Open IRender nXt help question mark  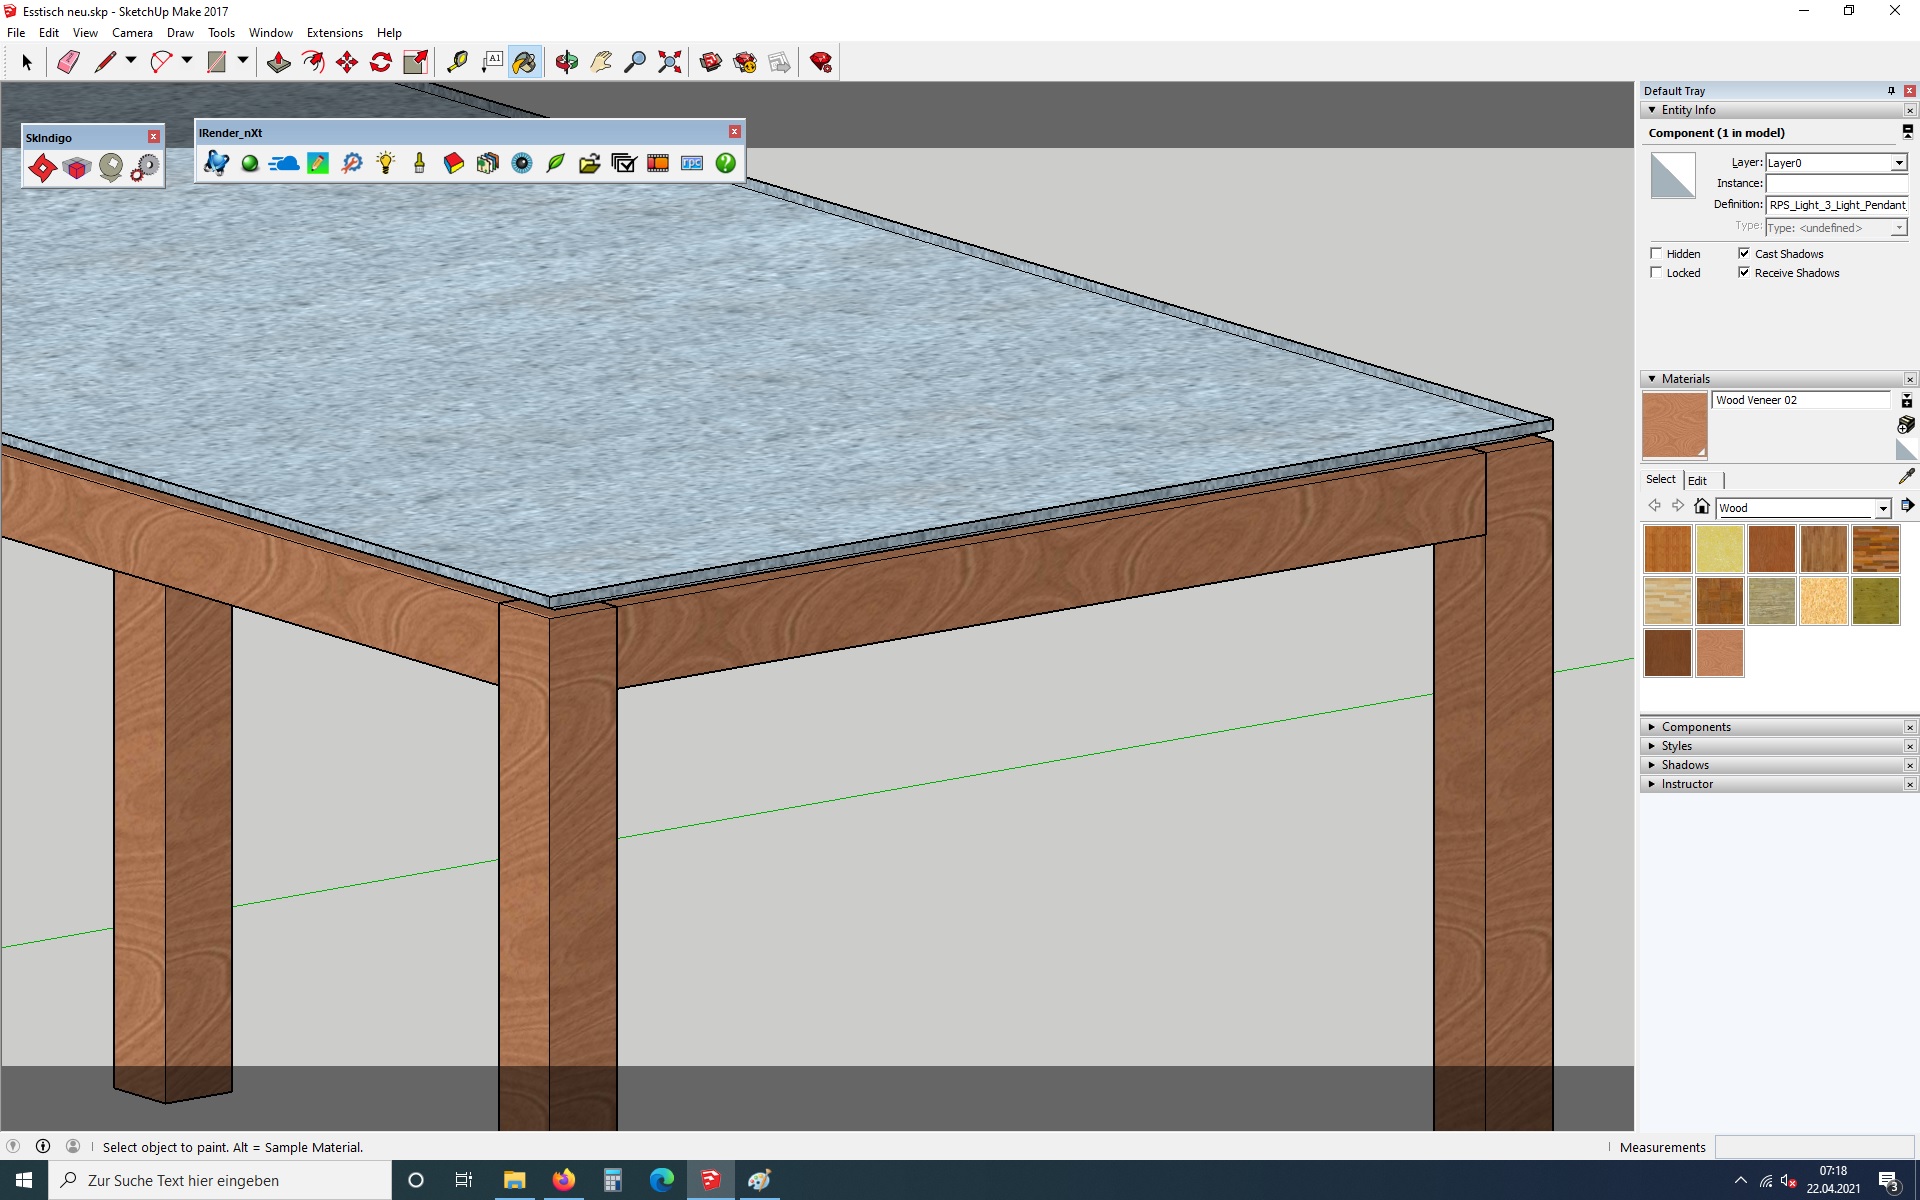tap(725, 163)
